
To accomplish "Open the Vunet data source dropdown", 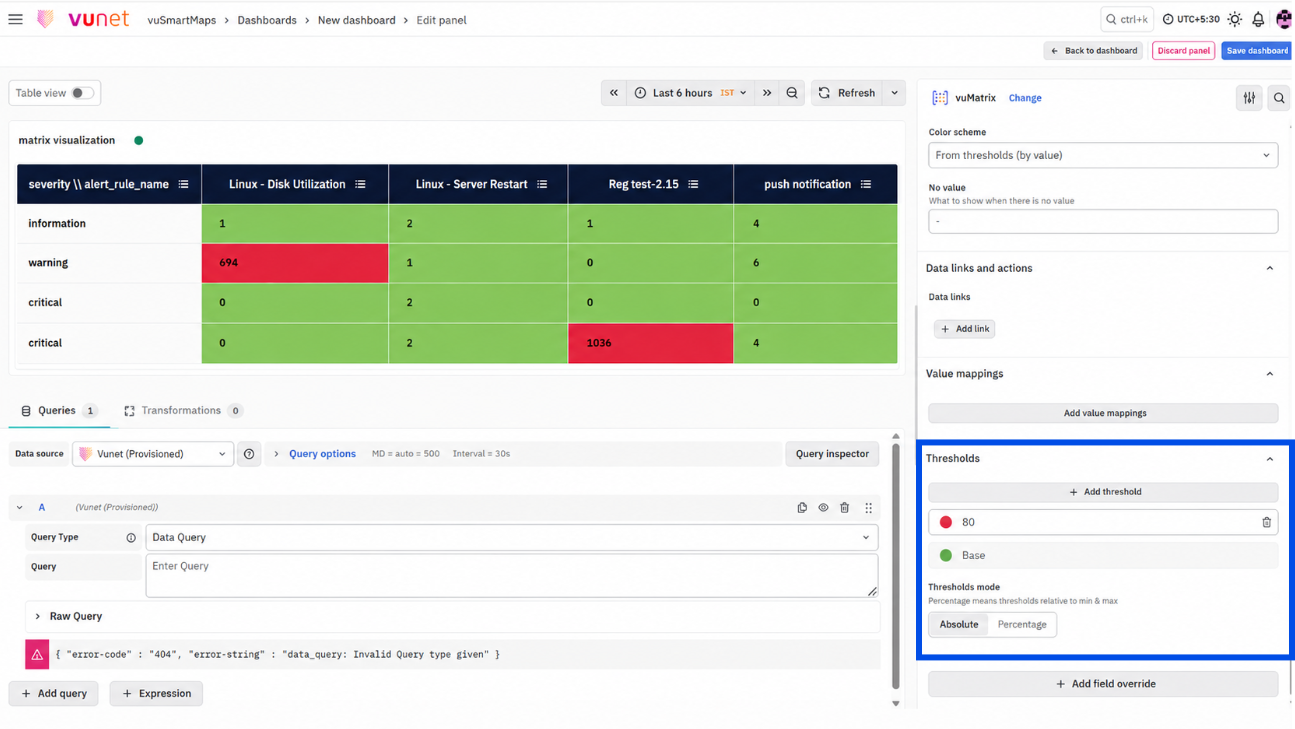I will pos(153,454).
